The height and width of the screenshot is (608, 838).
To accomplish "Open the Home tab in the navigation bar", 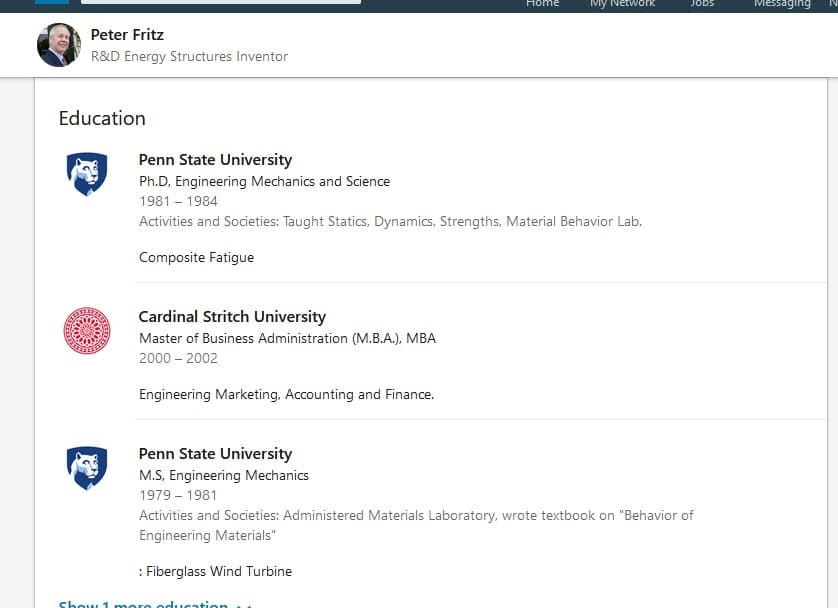I will (542, 4).
